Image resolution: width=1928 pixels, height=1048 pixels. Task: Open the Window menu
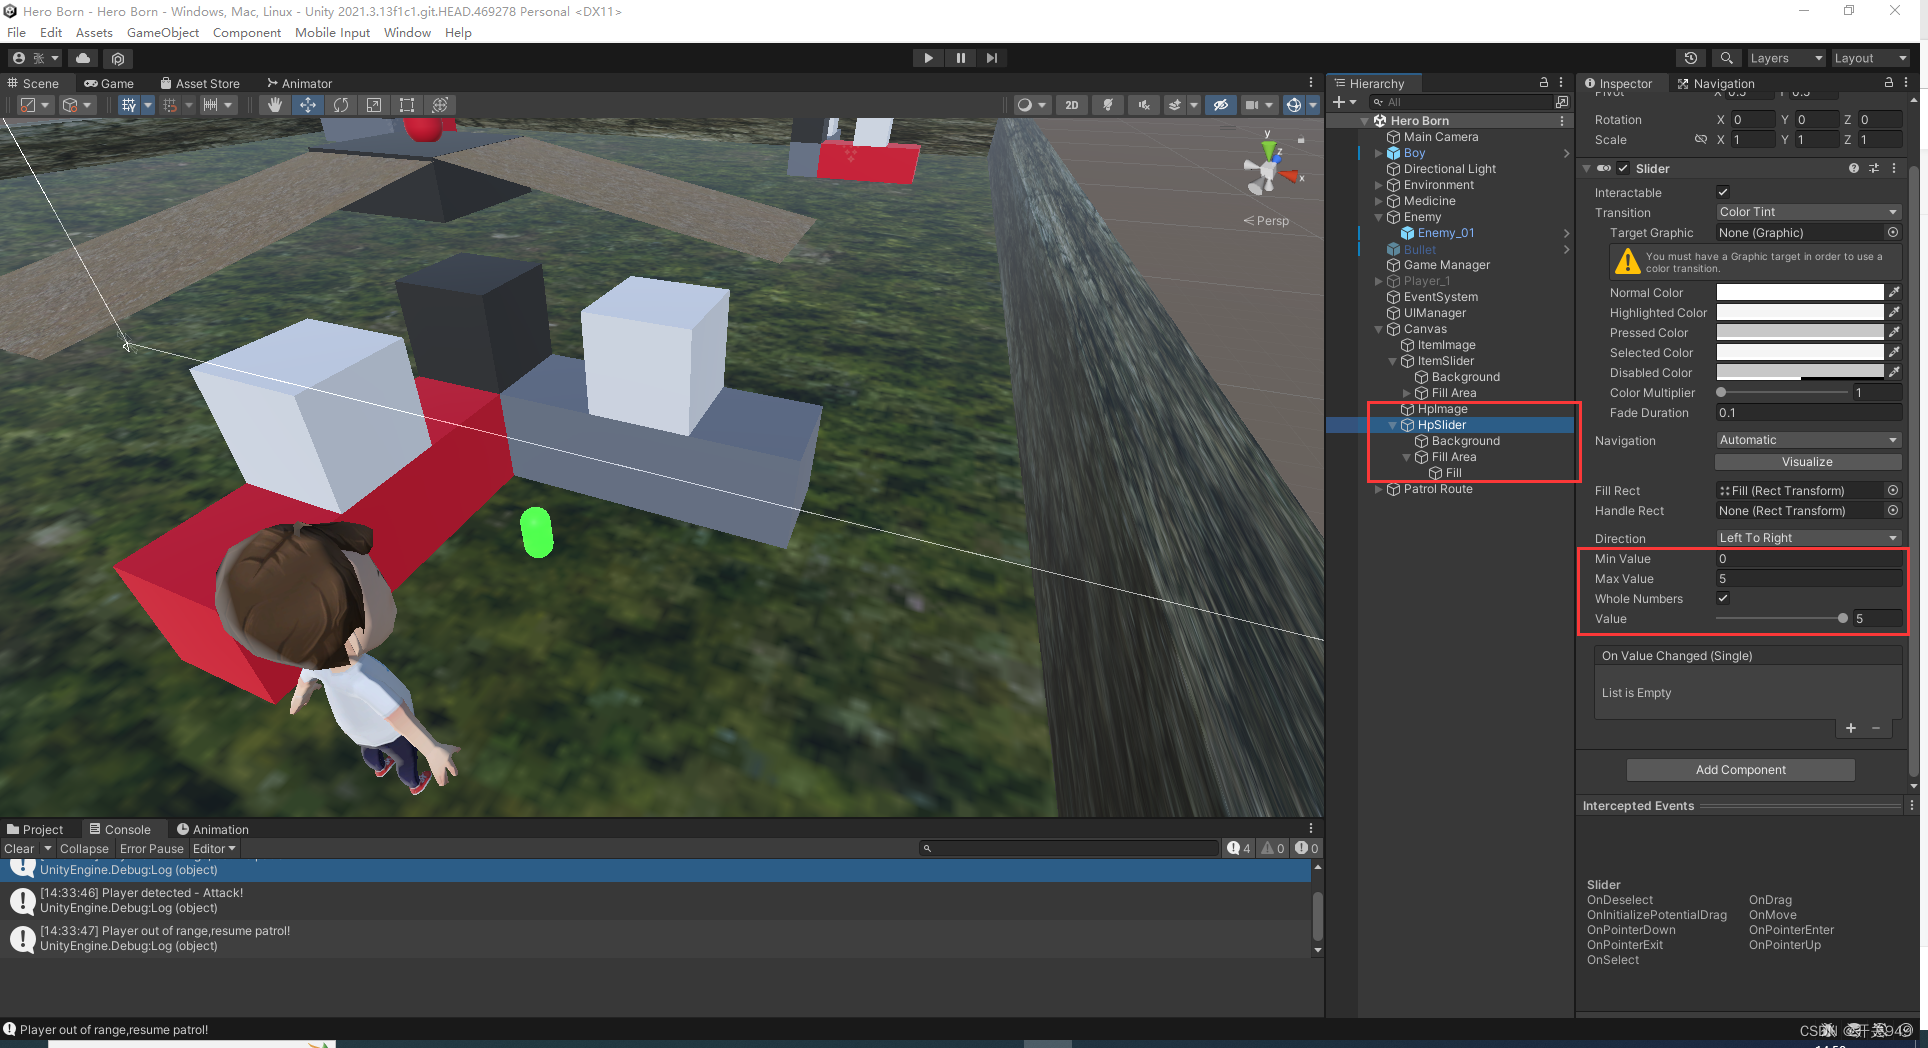(x=407, y=32)
